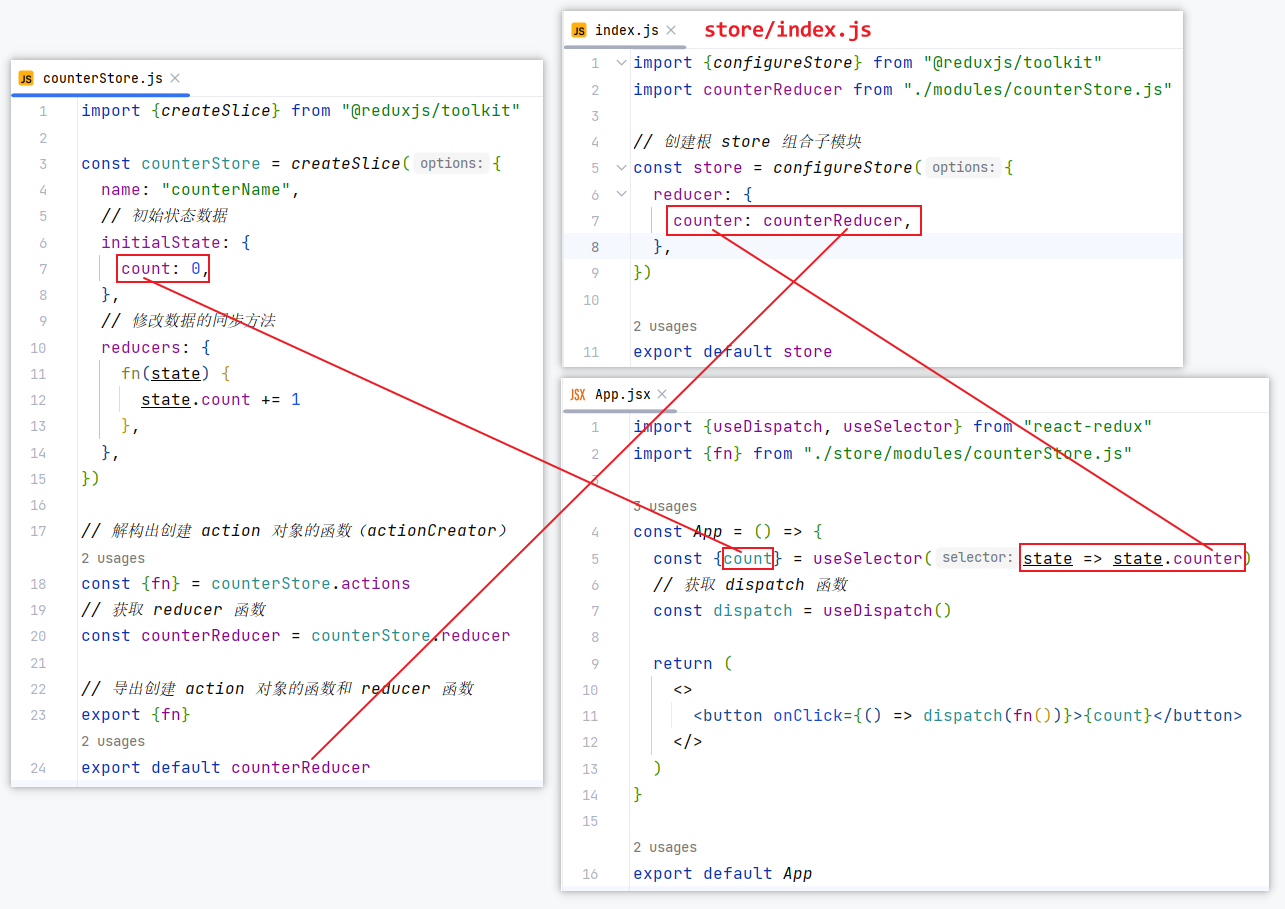1285x909 pixels.
Task: Click 'counterStore.reducer' on line 20
Action: 411,636
